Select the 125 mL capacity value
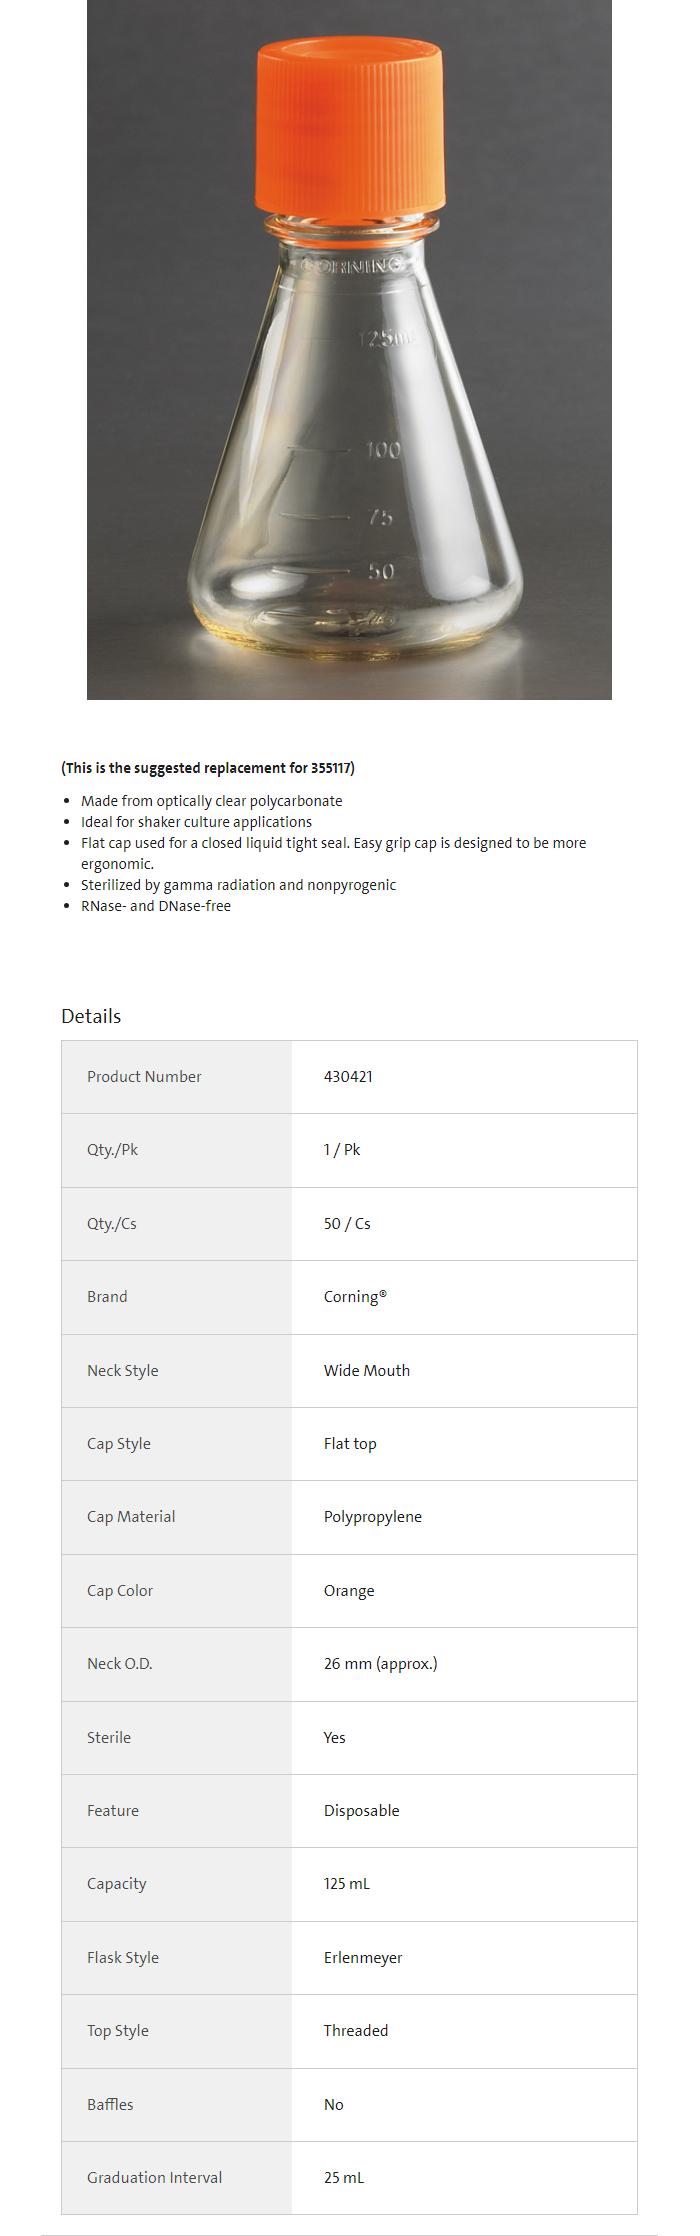Viewport: 700px width, 2236px height. click(347, 1884)
